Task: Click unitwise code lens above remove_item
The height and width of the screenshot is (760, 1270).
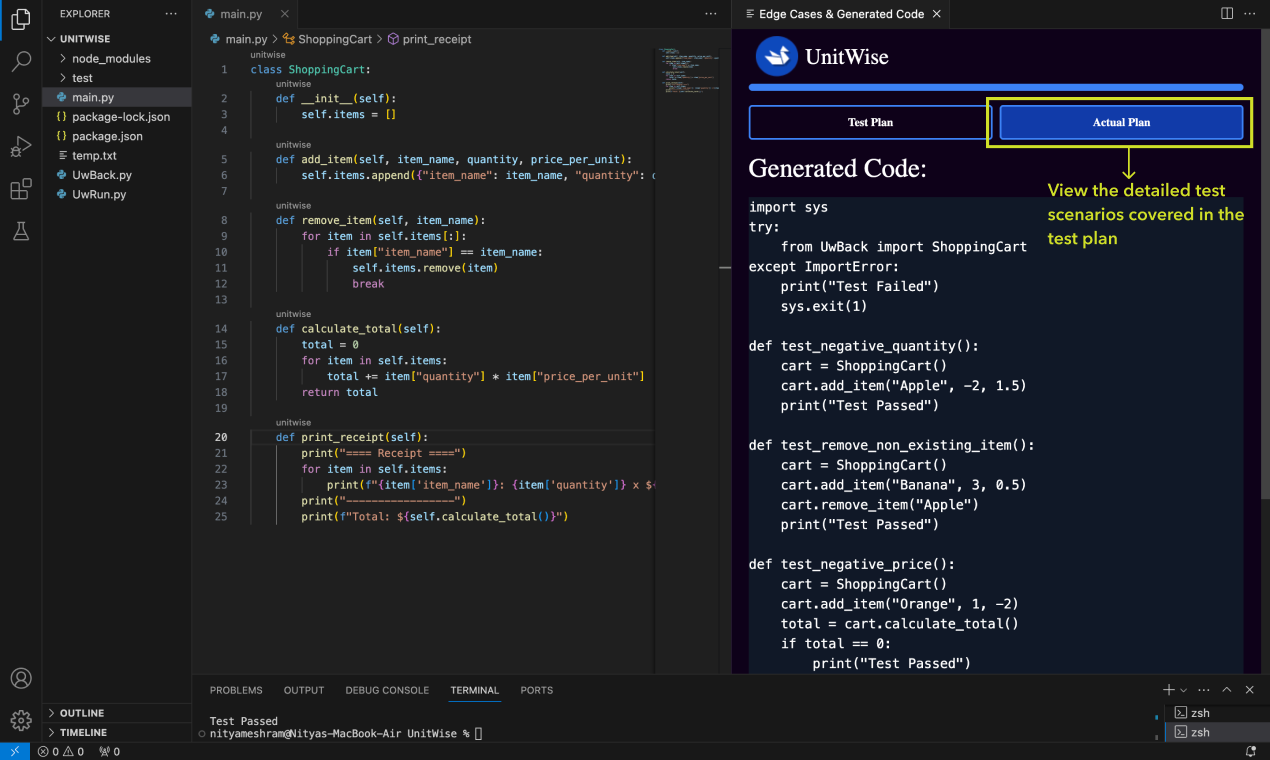Action: pyautogui.click(x=293, y=205)
